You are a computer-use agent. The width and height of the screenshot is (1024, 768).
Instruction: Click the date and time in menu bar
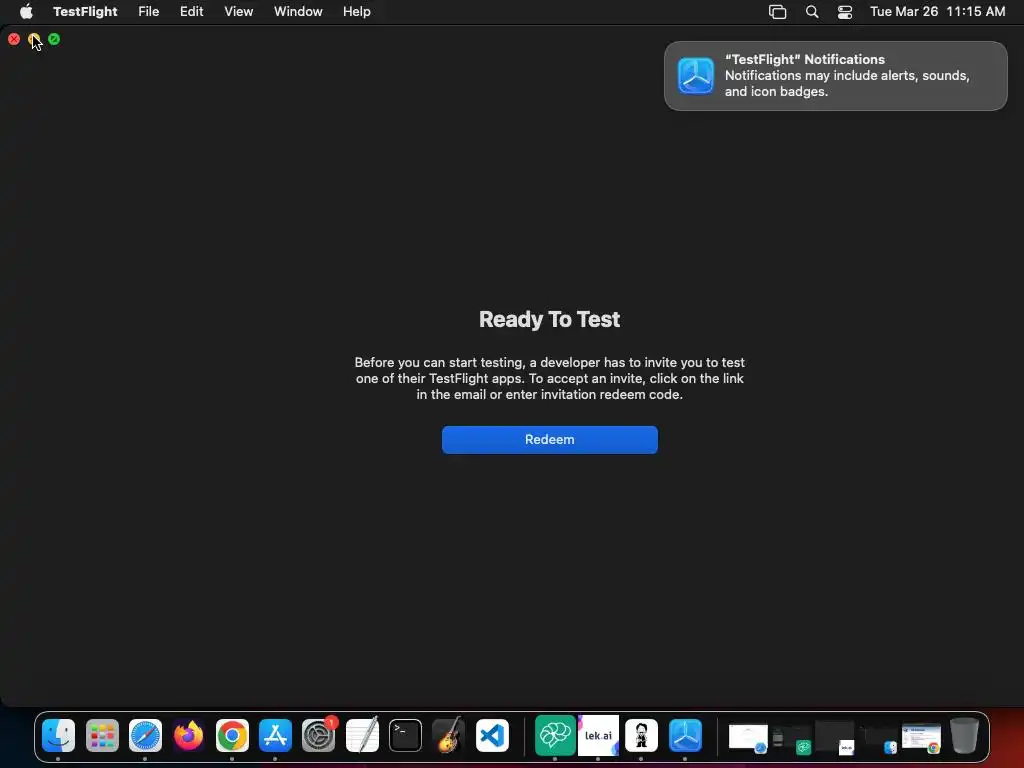[x=937, y=11]
